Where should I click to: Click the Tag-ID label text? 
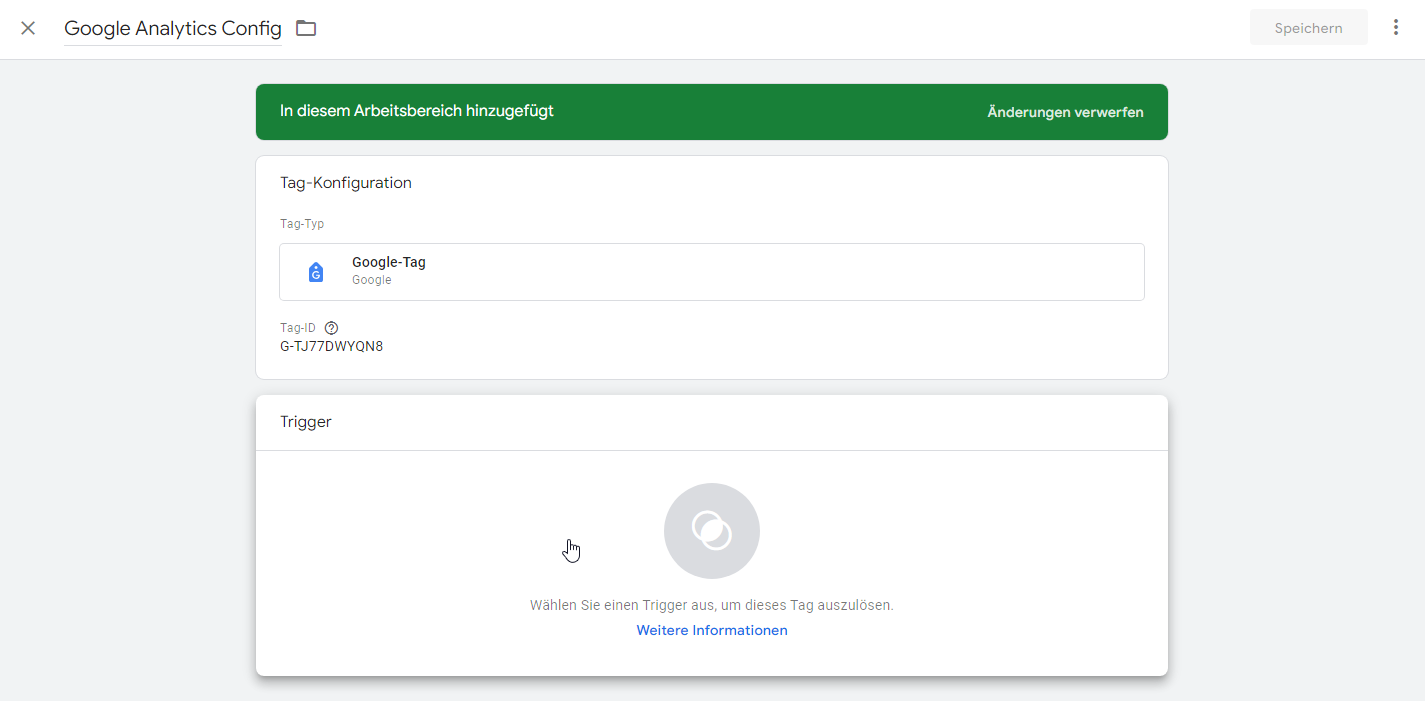[298, 328]
